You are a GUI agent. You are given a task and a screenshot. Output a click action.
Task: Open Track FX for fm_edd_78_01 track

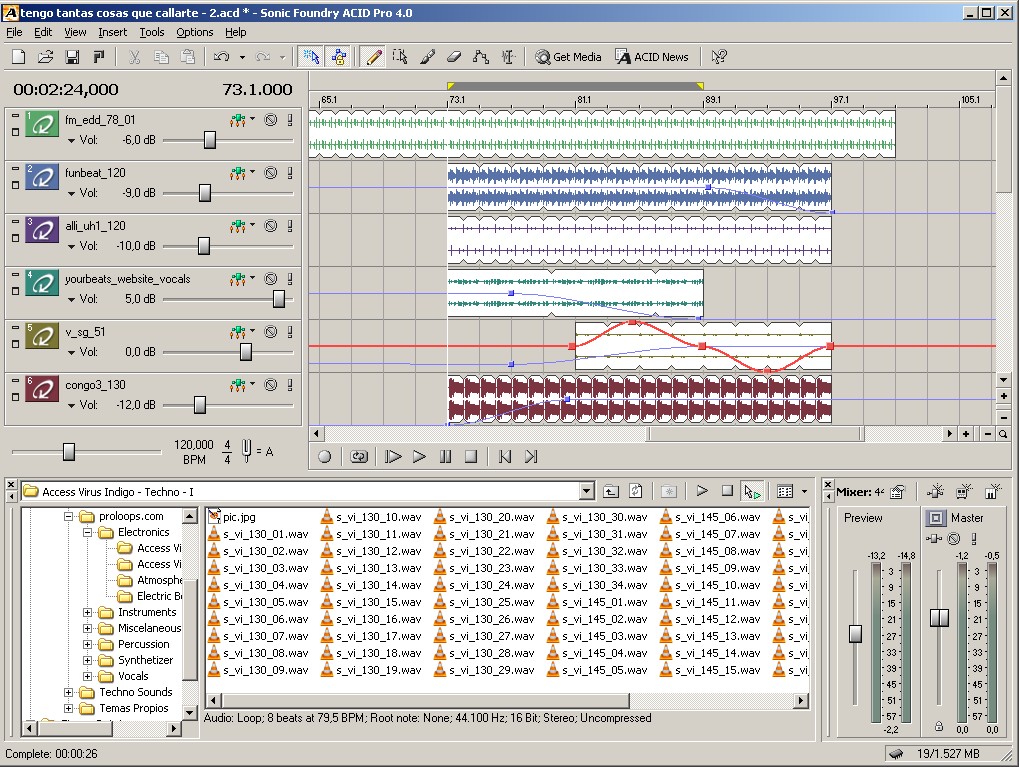238,120
